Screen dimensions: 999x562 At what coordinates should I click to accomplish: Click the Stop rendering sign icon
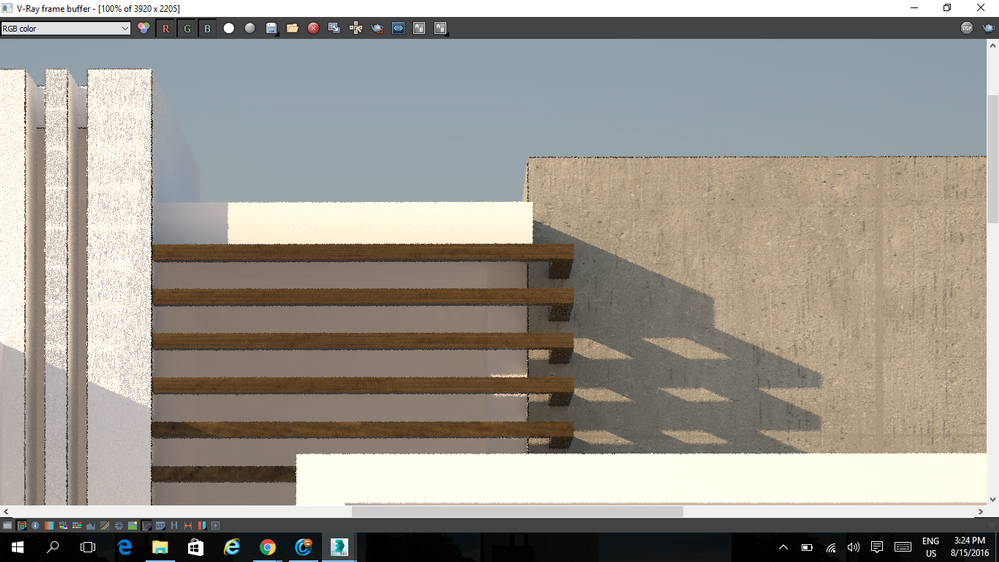[967, 29]
